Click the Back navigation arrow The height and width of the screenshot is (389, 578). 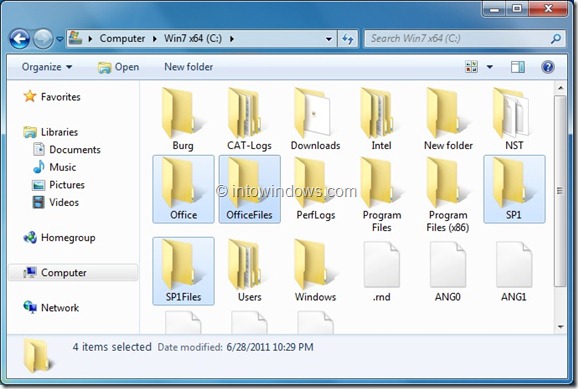click(19, 39)
